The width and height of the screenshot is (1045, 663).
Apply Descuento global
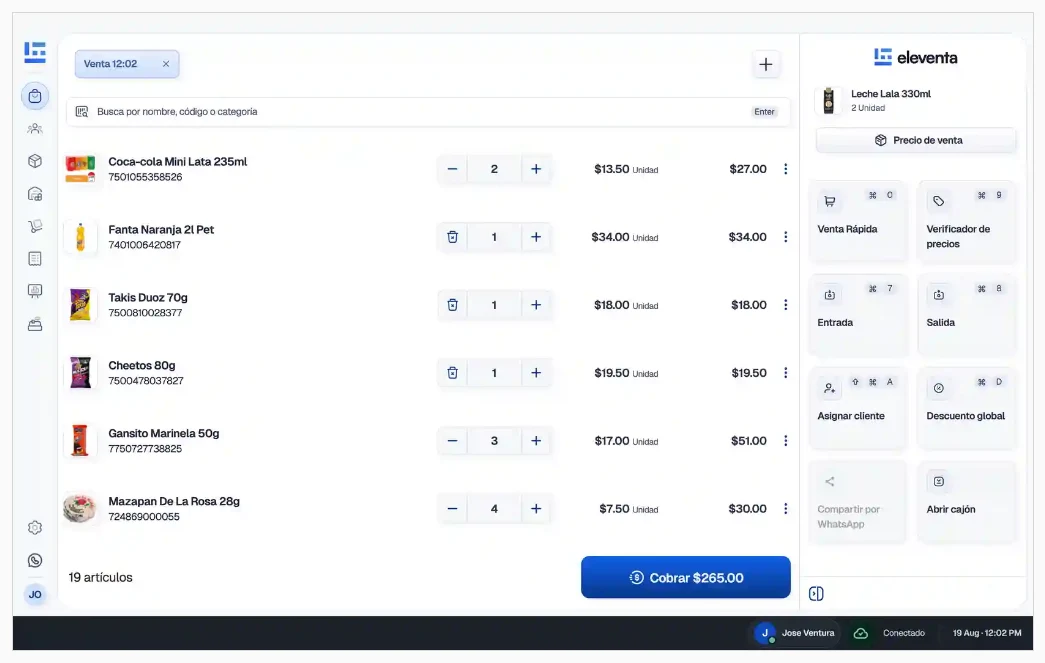(967, 407)
